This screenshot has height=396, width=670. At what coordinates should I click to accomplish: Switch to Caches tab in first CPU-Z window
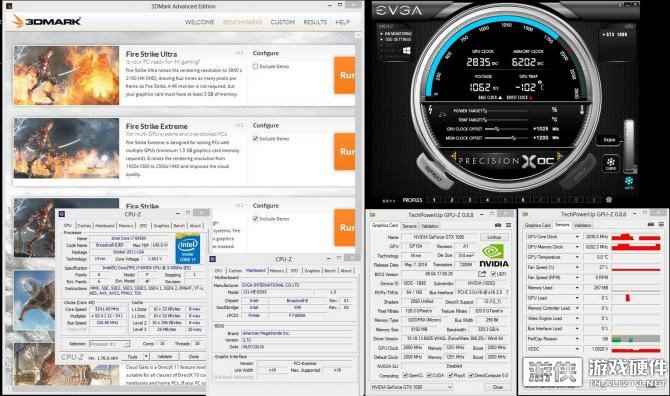coord(84,226)
